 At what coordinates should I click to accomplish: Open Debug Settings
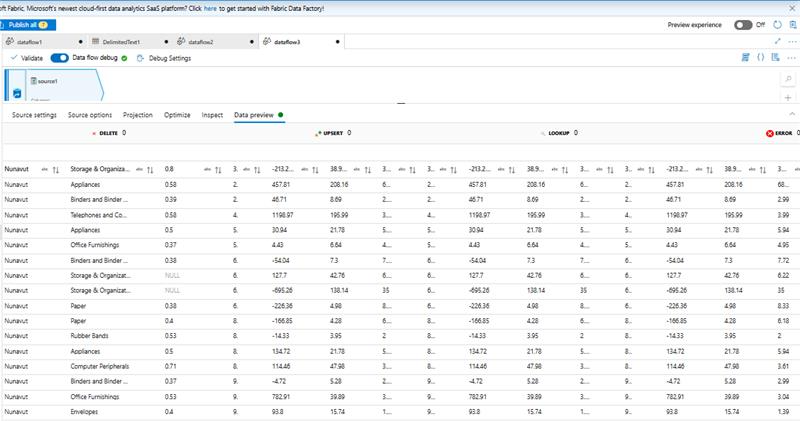click(x=164, y=58)
